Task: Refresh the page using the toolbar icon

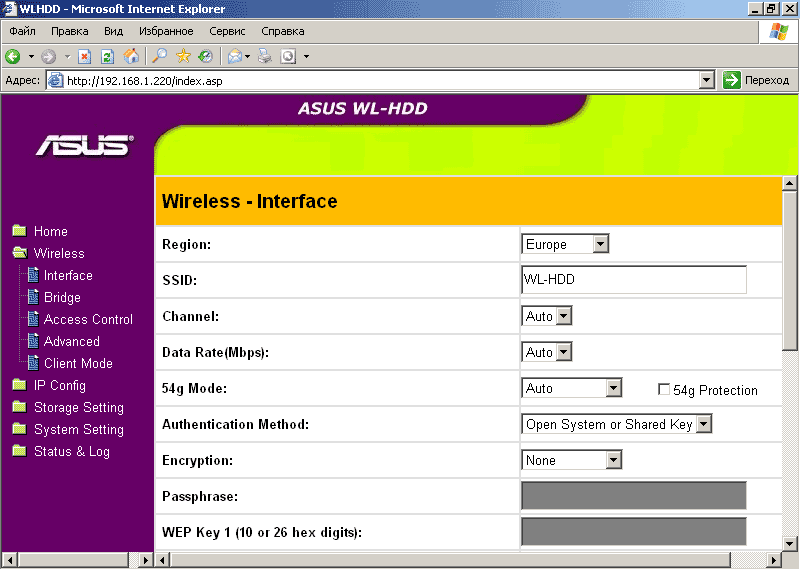Action: 108,56
